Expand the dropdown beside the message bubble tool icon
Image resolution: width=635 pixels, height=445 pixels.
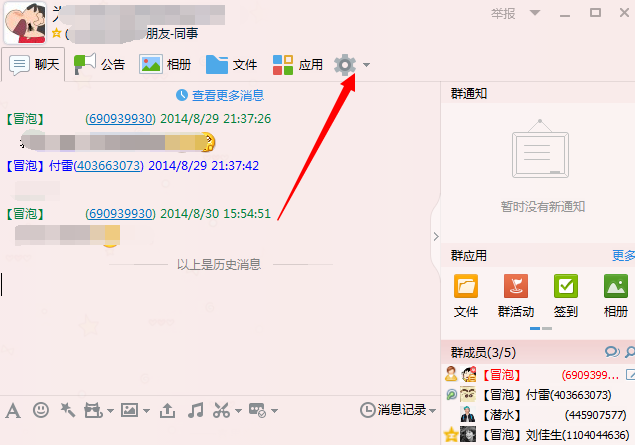(275, 411)
